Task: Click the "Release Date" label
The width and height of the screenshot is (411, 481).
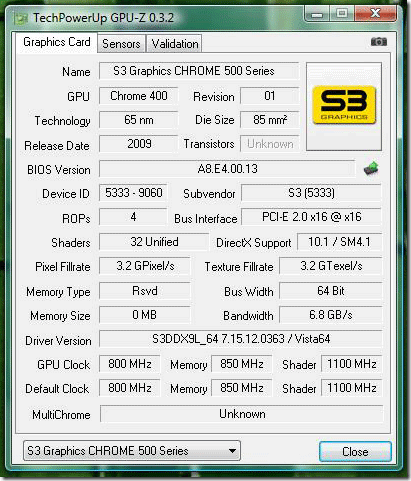Action: [57, 146]
